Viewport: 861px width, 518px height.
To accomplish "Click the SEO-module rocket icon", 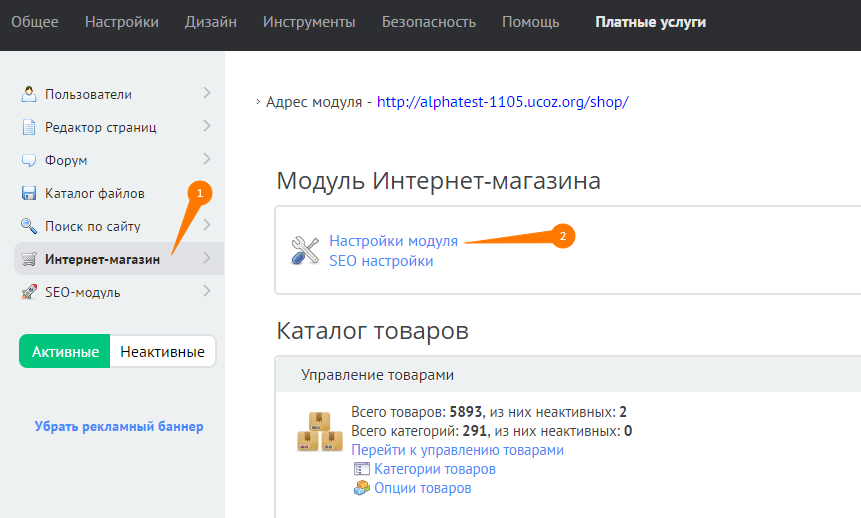I will coord(29,292).
